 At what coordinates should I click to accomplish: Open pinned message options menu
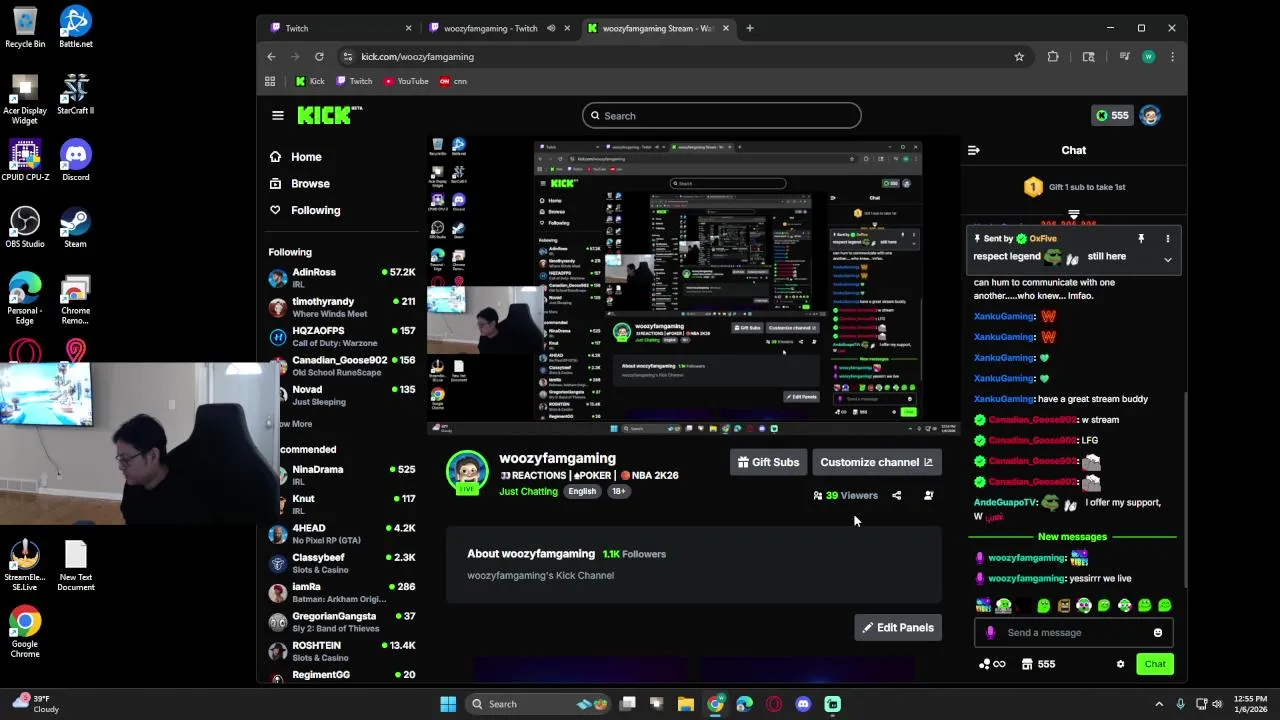coord(1167,239)
